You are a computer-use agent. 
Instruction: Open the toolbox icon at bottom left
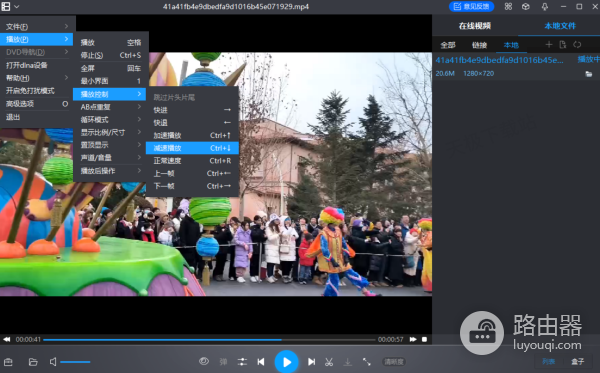pos(8,362)
